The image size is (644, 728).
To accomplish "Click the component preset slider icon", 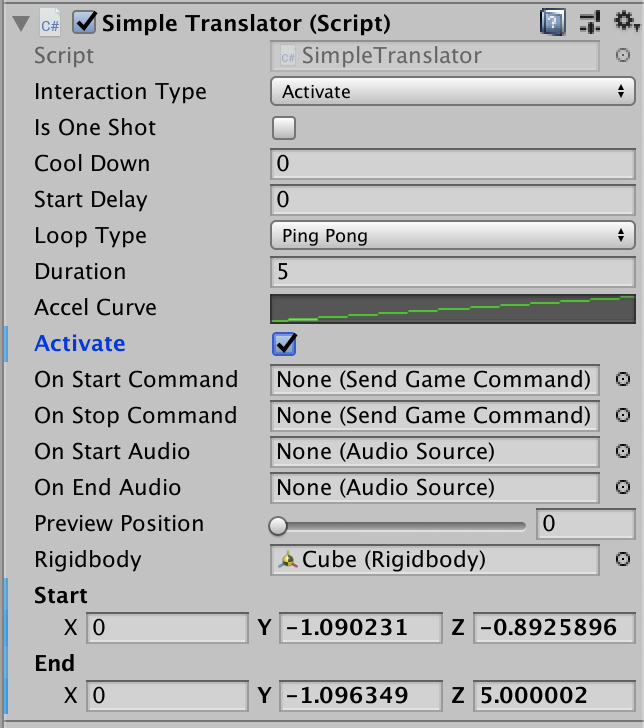I will [589, 21].
